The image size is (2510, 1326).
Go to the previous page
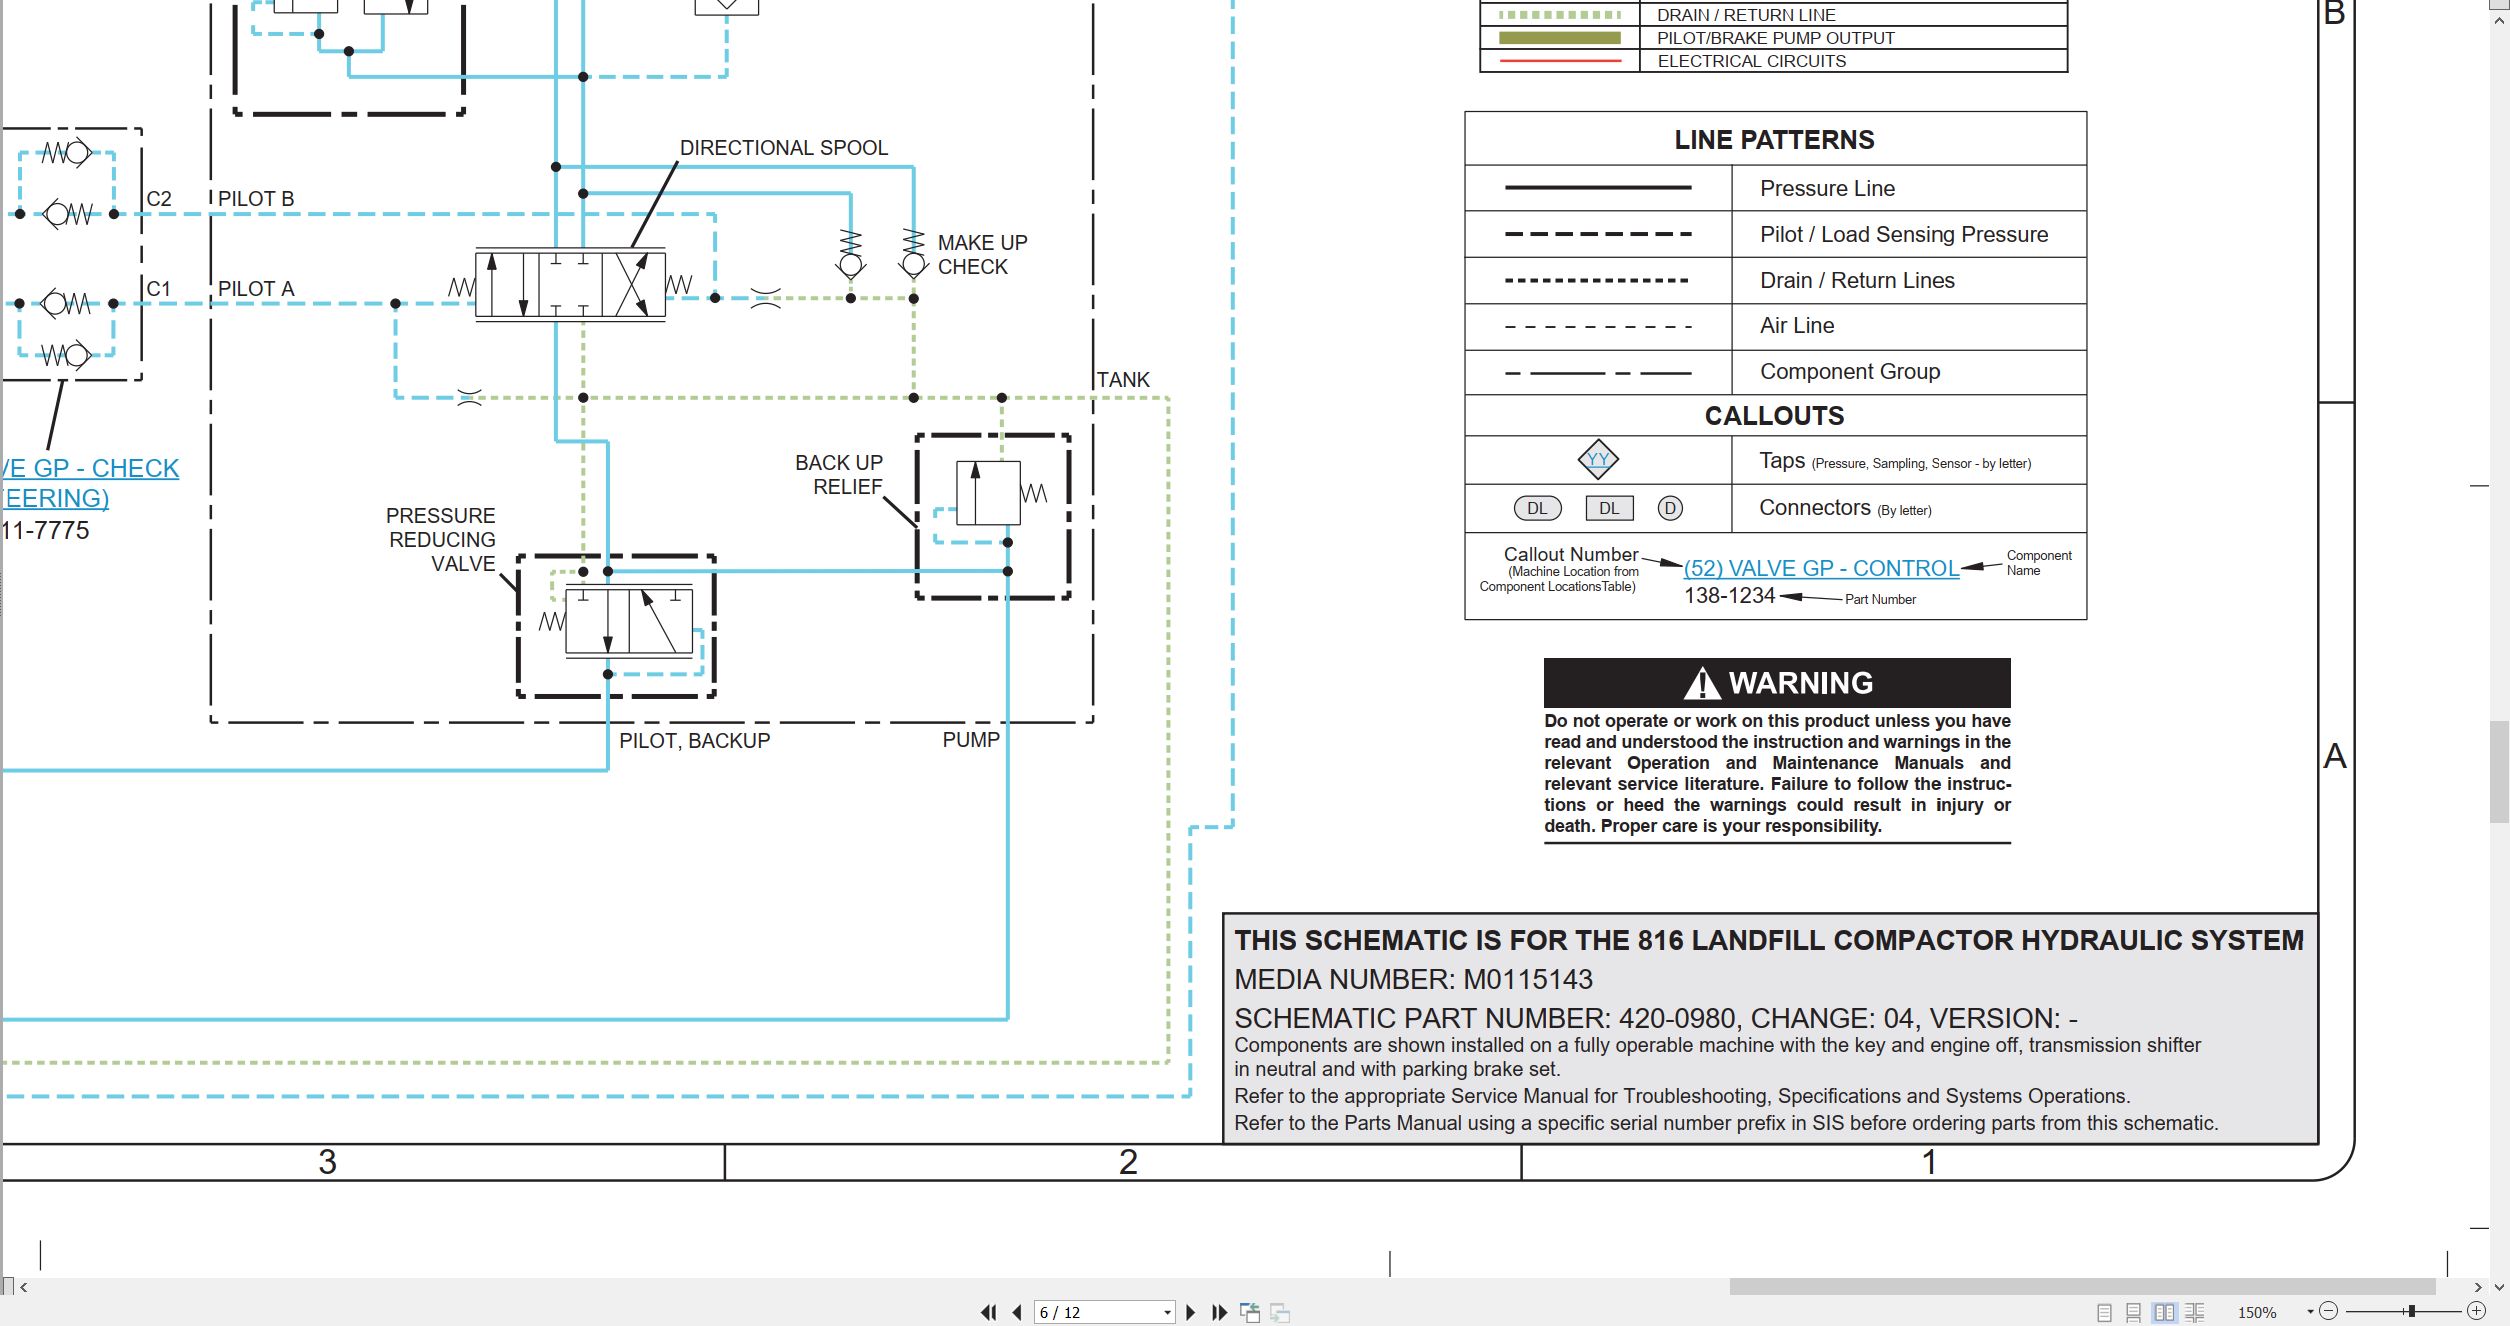(1017, 1312)
